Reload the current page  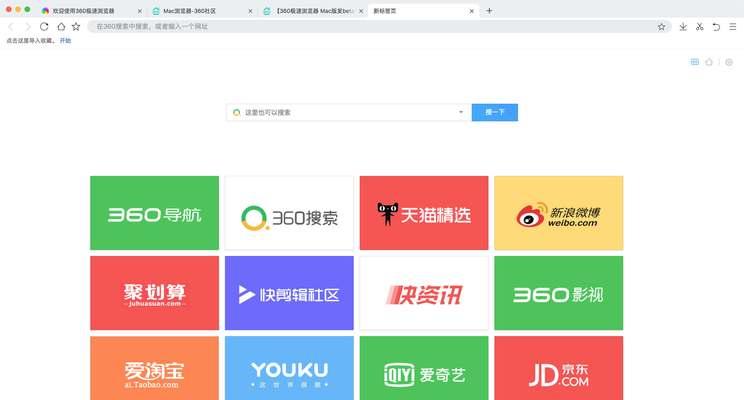pyautogui.click(x=44, y=27)
